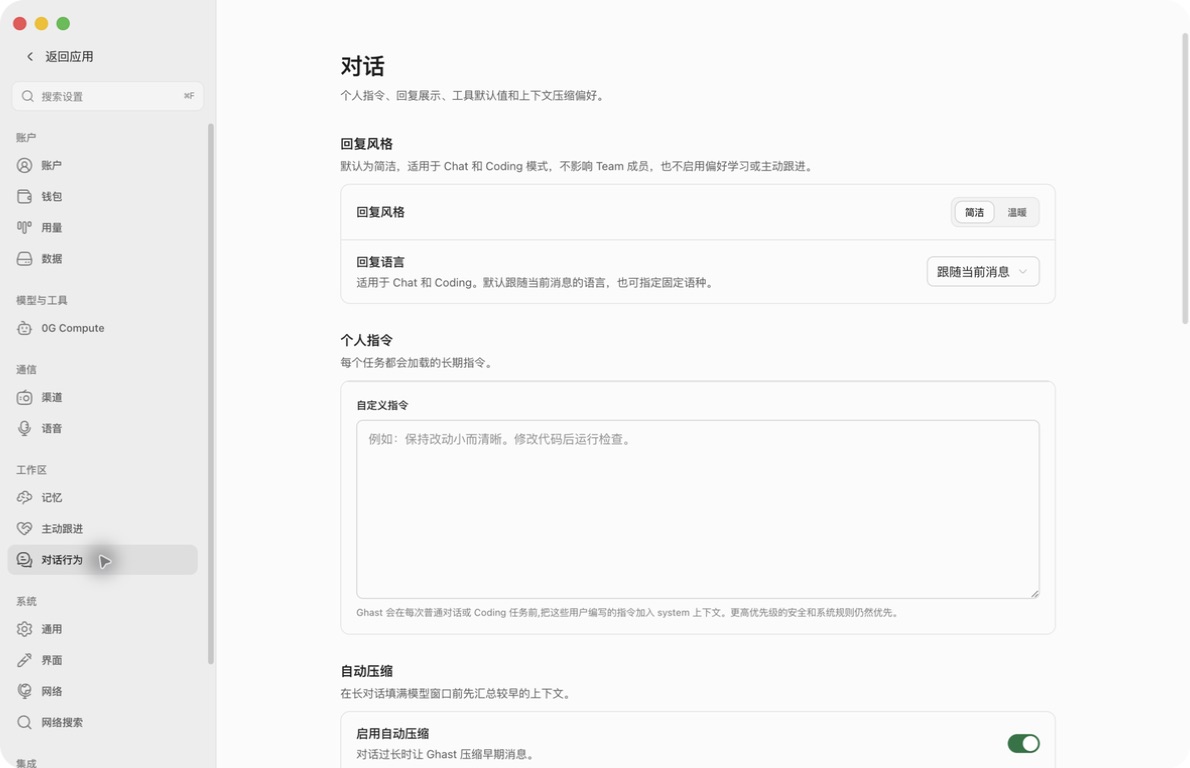Click the 记忆 brain icon
Screen dimensions: 1190x768
(x=24, y=498)
